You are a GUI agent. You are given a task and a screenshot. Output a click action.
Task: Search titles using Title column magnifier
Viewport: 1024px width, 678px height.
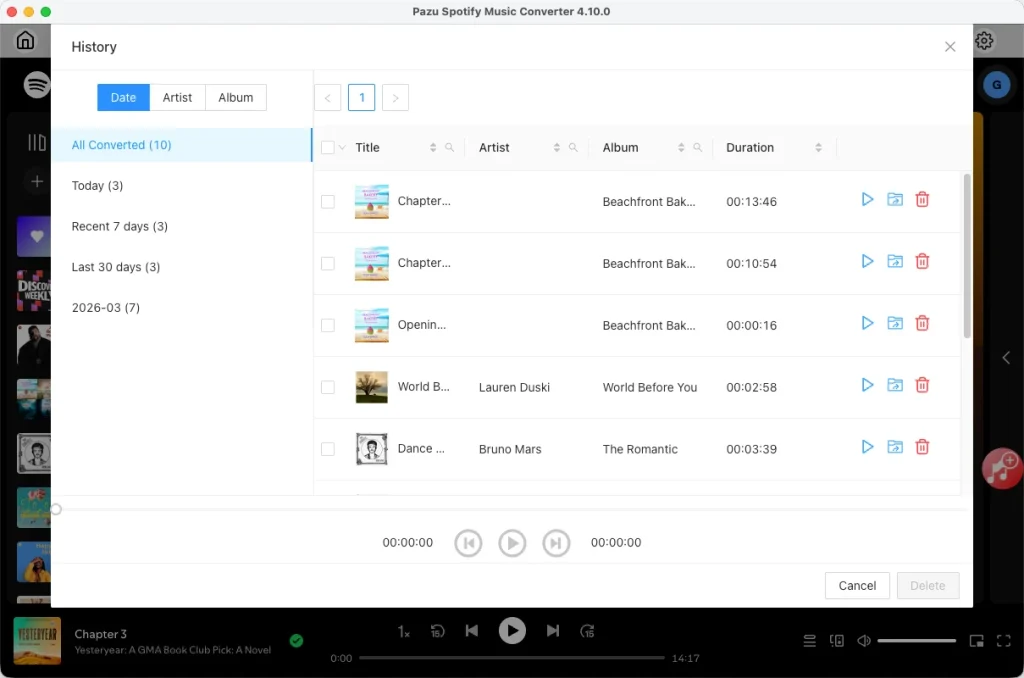coord(449,148)
